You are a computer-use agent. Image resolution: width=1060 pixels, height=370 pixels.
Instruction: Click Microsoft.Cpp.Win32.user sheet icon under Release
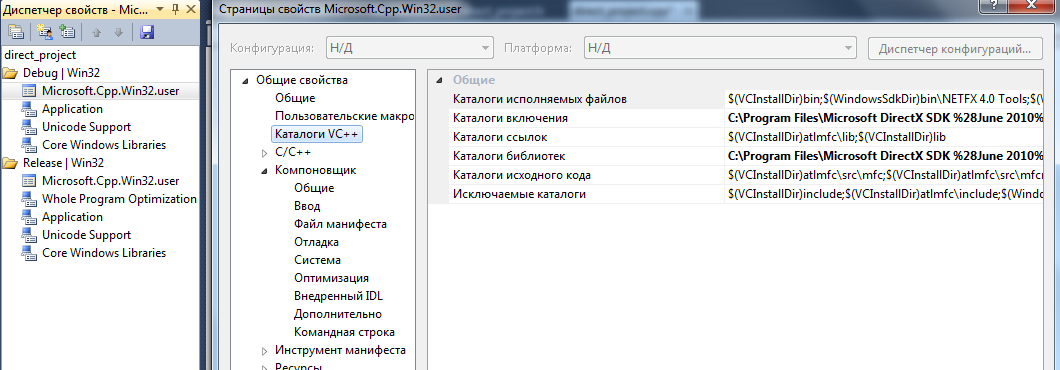pos(29,181)
